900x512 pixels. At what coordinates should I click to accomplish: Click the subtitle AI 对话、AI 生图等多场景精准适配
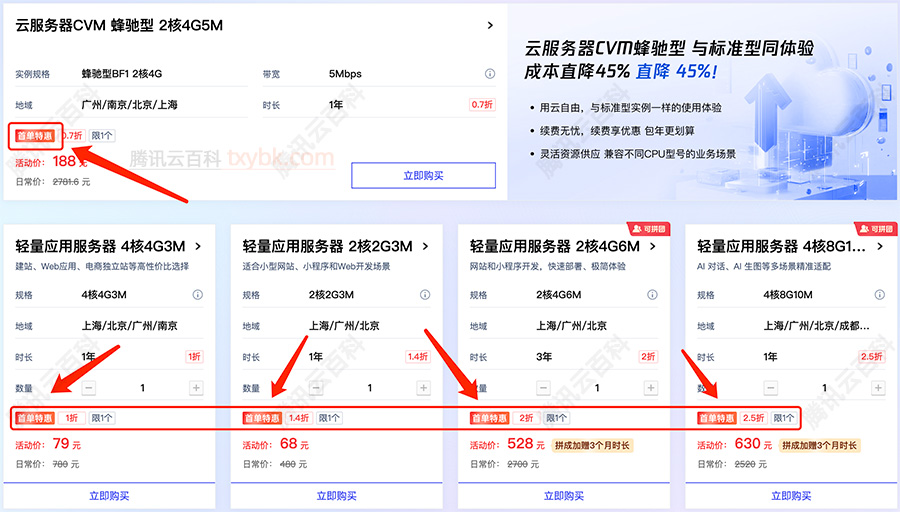[764, 266]
